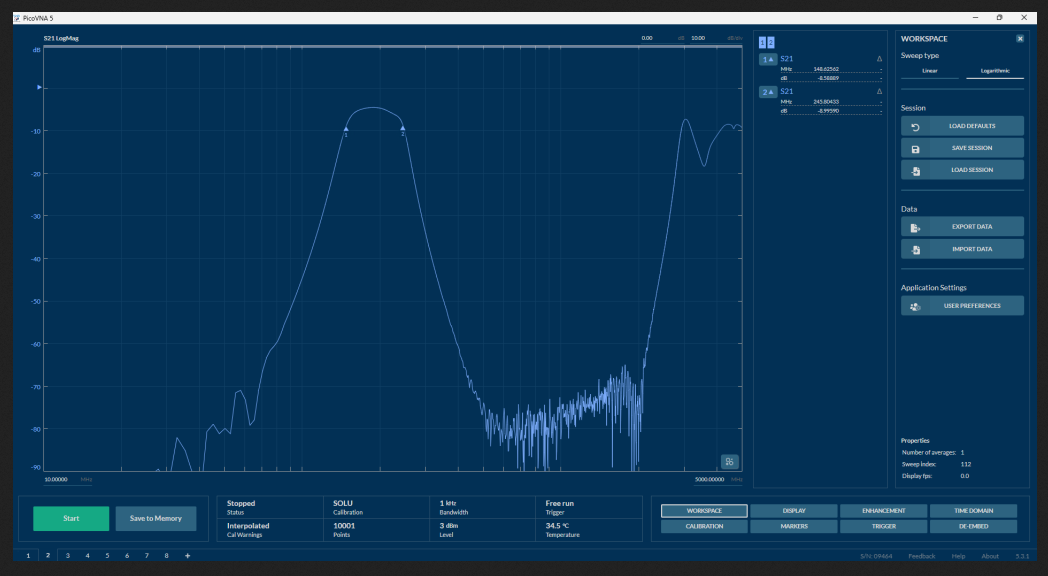Image resolution: width=1048 pixels, height=576 pixels.
Task: Open the Time Domain settings panel
Action: (x=974, y=511)
